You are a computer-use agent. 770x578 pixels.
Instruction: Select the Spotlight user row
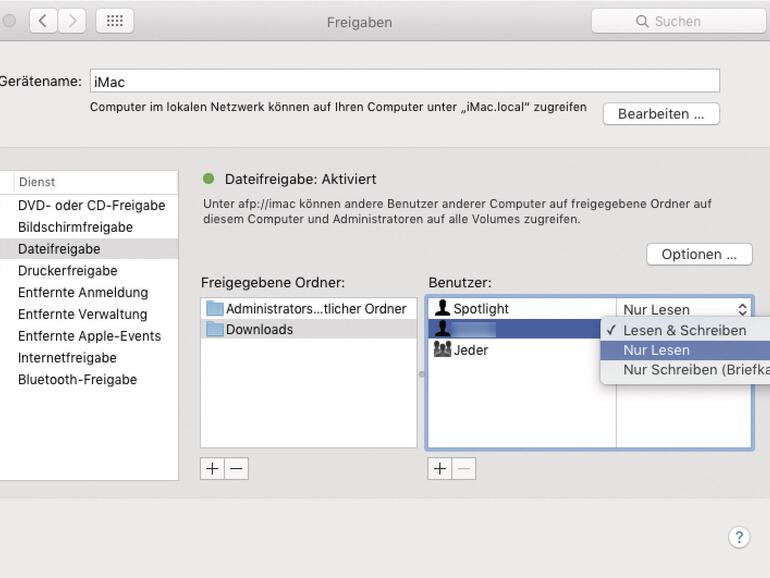click(x=522, y=308)
